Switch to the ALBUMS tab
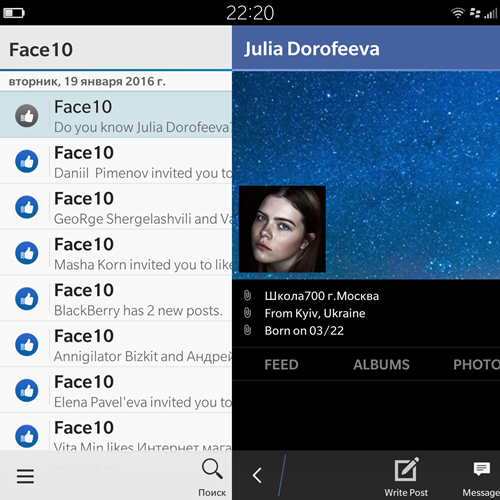 coord(381,364)
